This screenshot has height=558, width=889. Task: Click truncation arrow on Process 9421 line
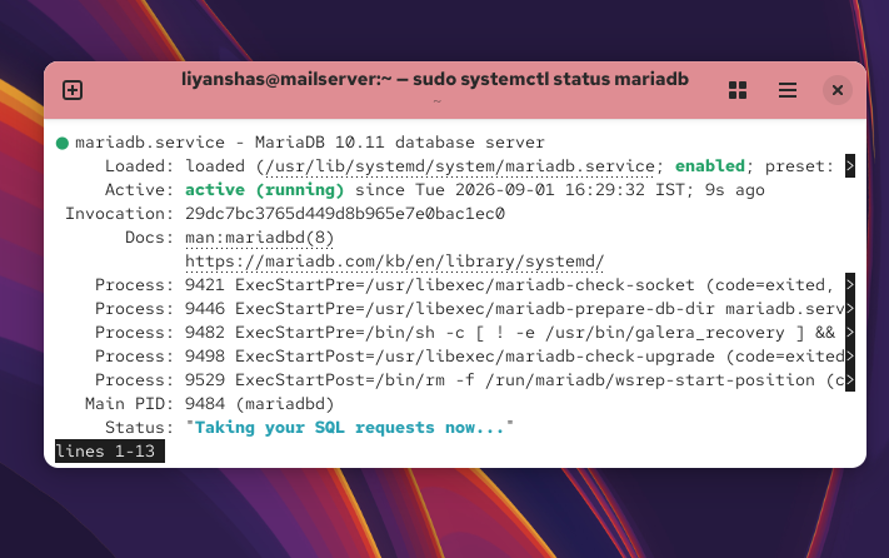point(850,285)
